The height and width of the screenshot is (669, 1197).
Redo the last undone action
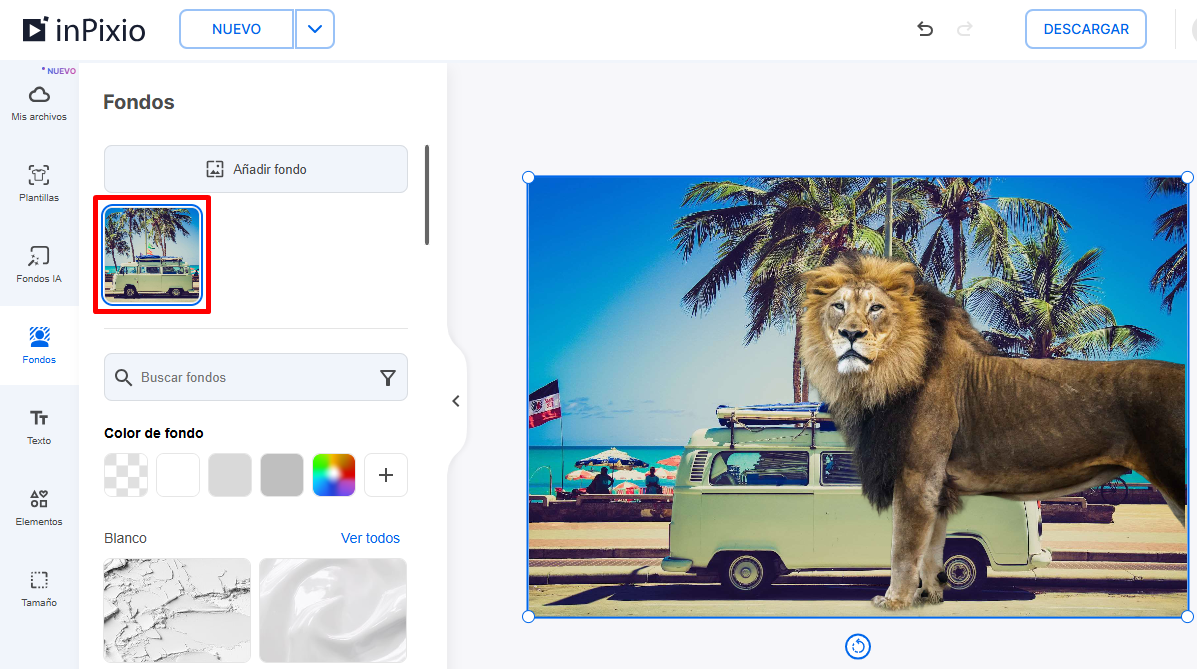point(965,29)
